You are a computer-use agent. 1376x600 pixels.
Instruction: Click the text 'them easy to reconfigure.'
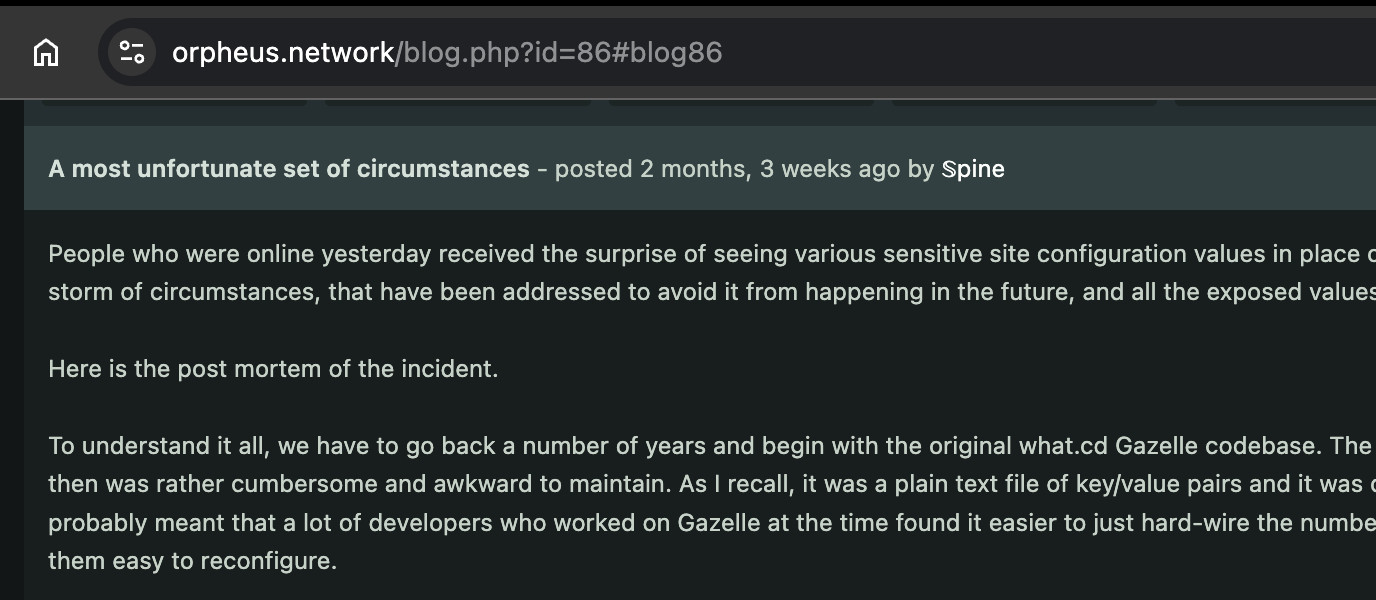(x=193, y=561)
